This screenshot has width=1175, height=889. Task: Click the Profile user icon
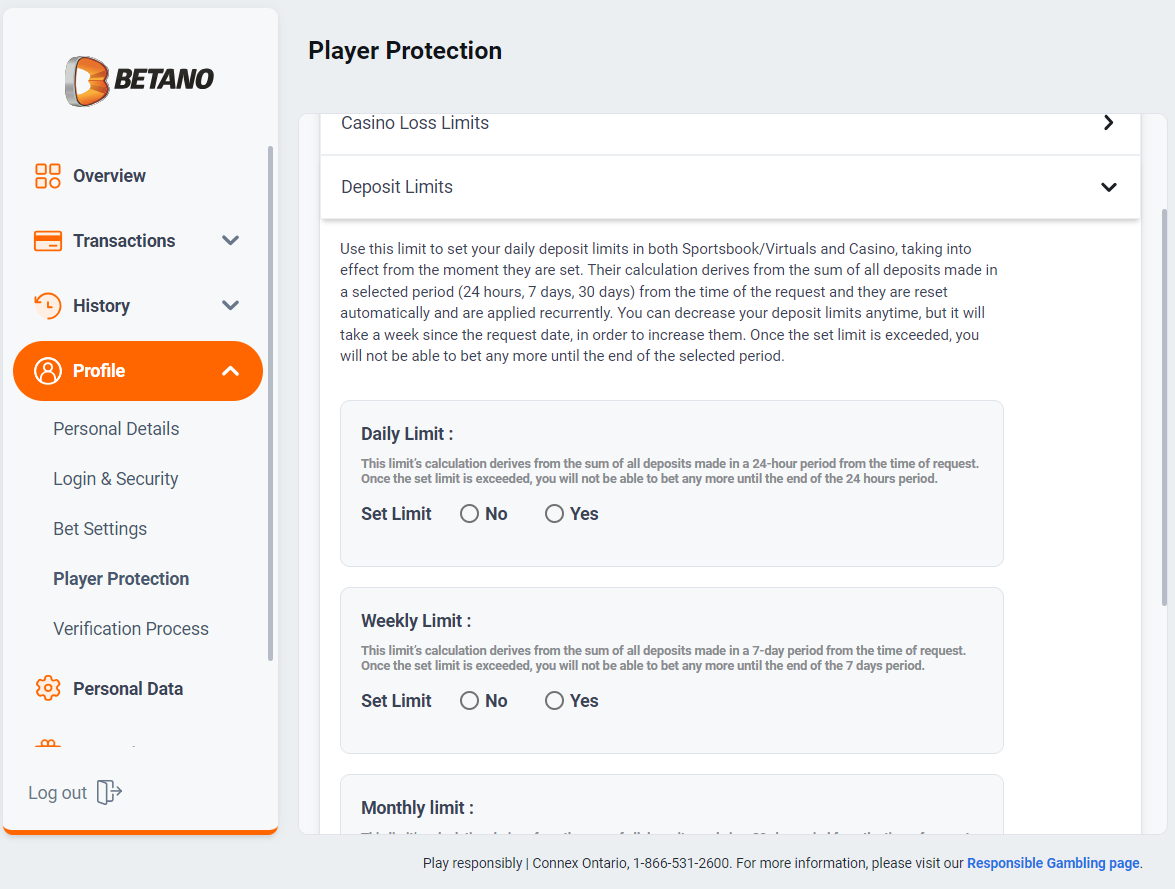[48, 371]
